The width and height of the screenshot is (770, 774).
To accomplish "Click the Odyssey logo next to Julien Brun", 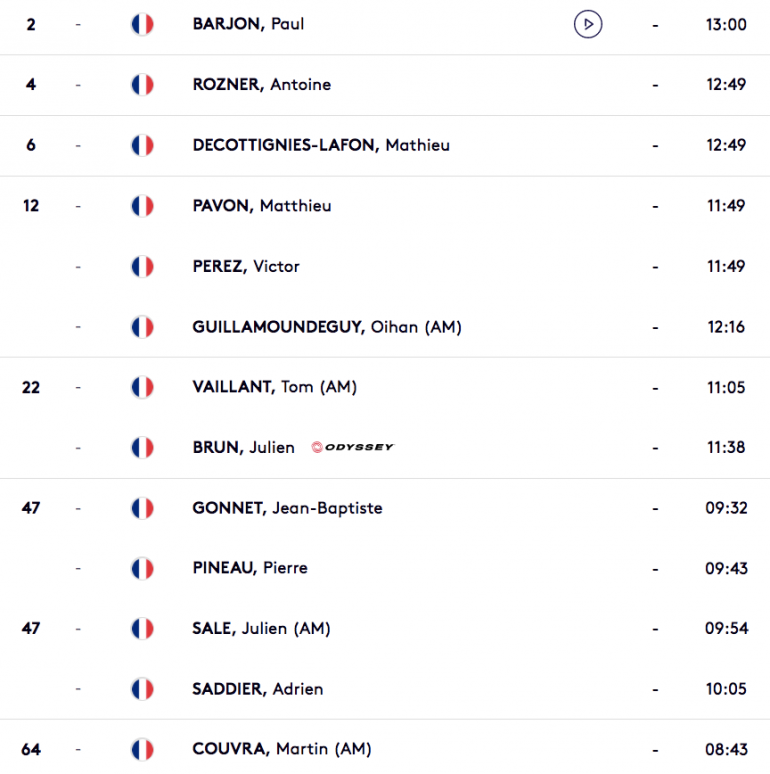I will 352,447.
